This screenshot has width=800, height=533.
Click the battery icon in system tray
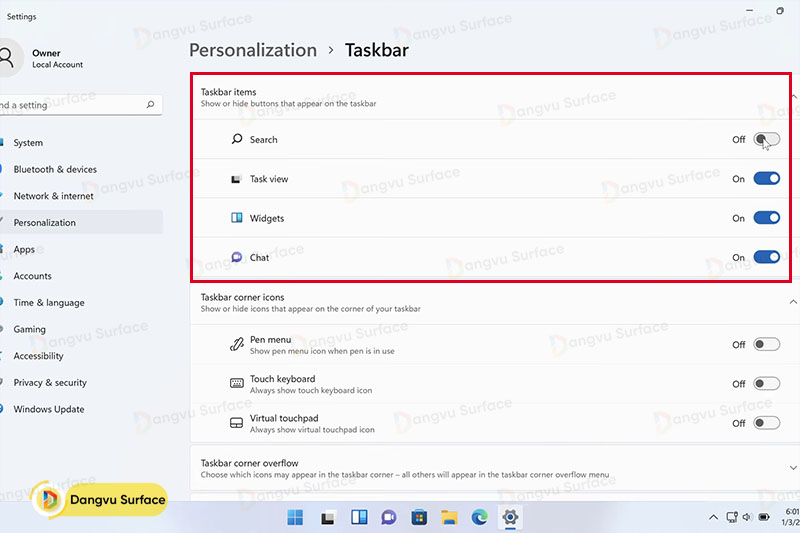pos(764,517)
